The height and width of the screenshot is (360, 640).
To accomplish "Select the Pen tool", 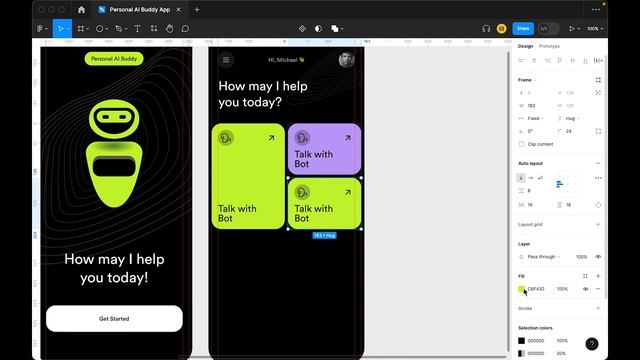I will (119, 29).
